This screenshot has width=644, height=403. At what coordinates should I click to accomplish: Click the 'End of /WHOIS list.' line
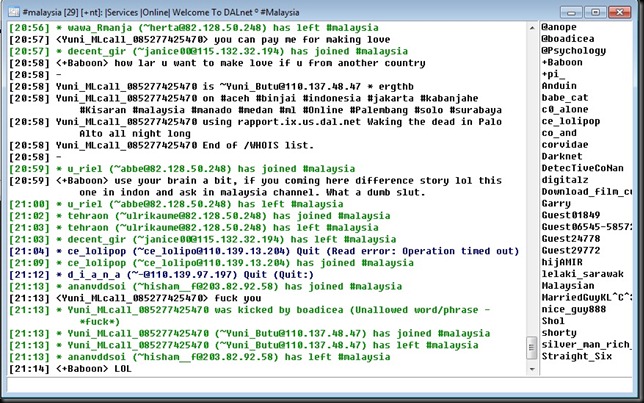pos(161,145)
